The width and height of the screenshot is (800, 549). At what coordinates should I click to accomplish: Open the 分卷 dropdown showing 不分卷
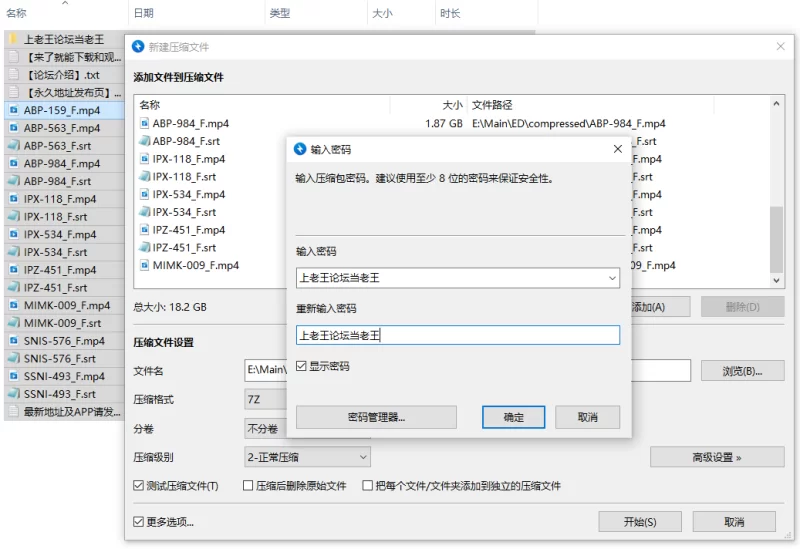265,429
